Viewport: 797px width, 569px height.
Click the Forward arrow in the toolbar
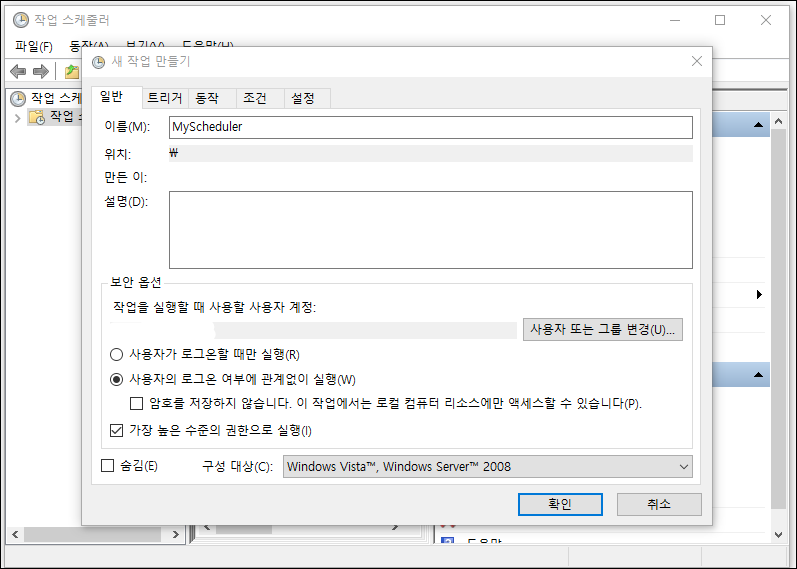[x=41, y=72]
